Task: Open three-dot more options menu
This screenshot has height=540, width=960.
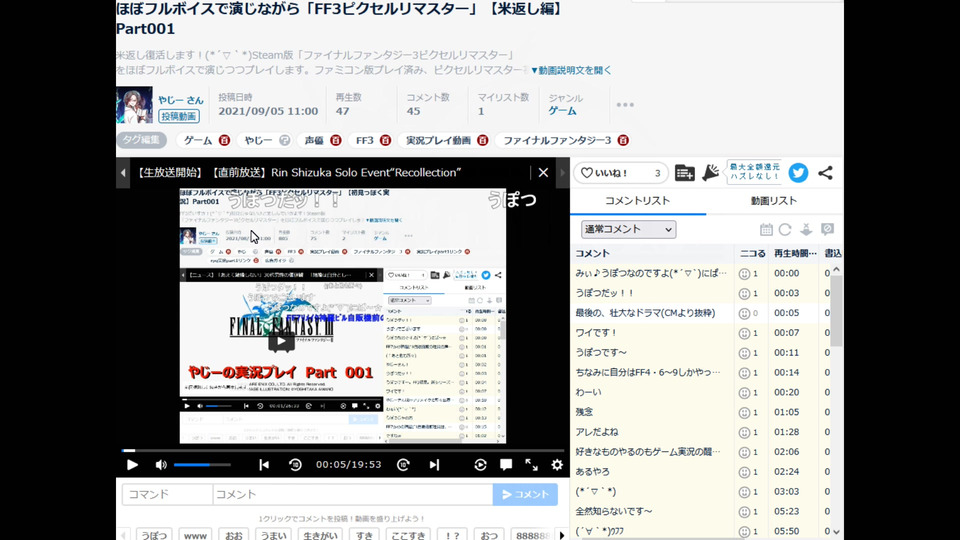Action: point(625,105)
